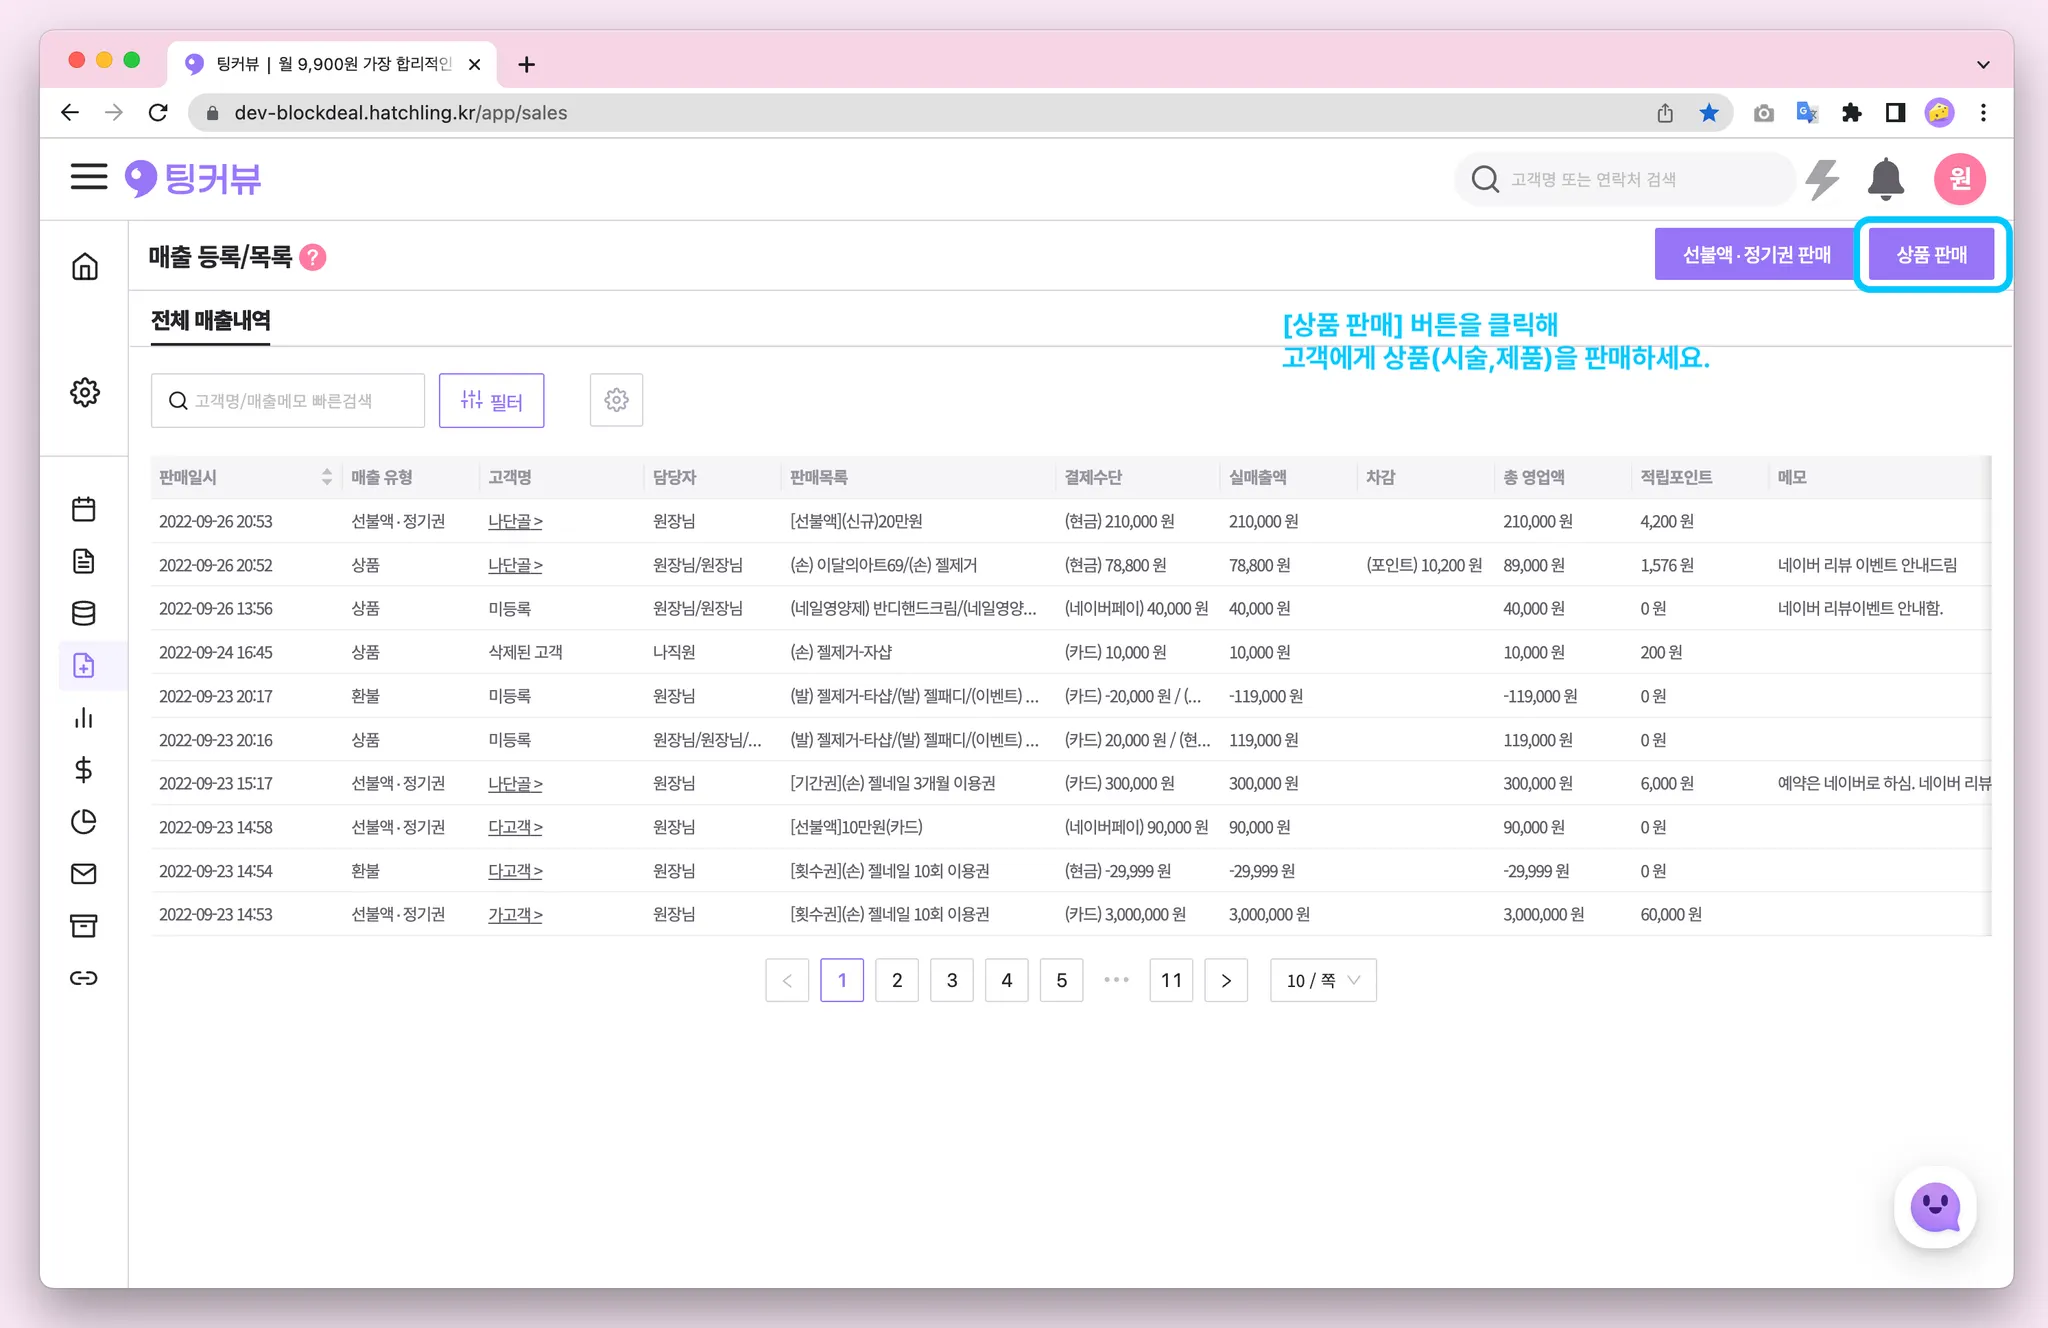Click the lightning bolt icon
Viewport: 2048px width, 1328px height.
tap(1823, 179)
